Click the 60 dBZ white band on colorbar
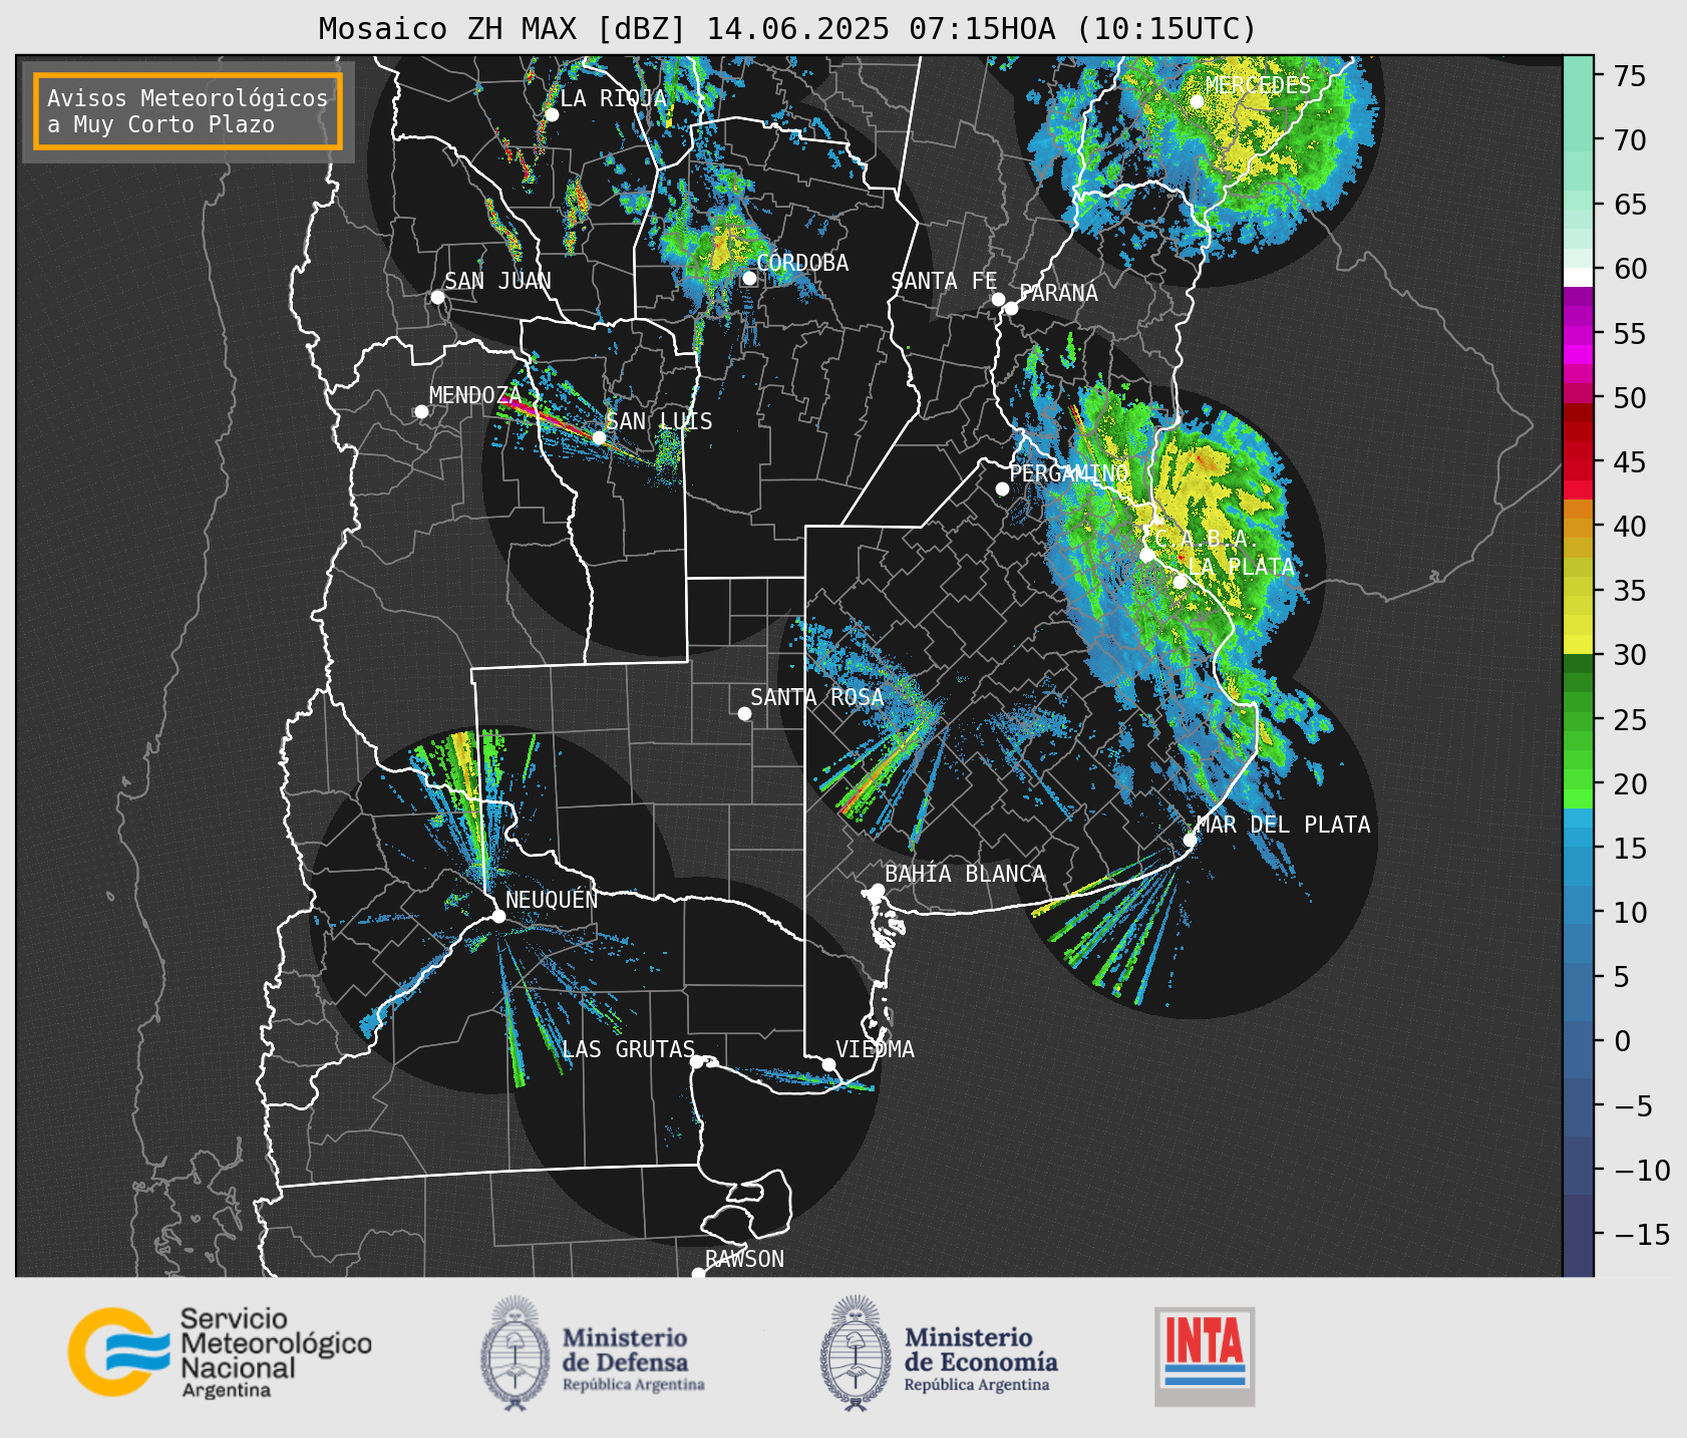This screenshot has height=1438, width=1687. pos(1578,277)
